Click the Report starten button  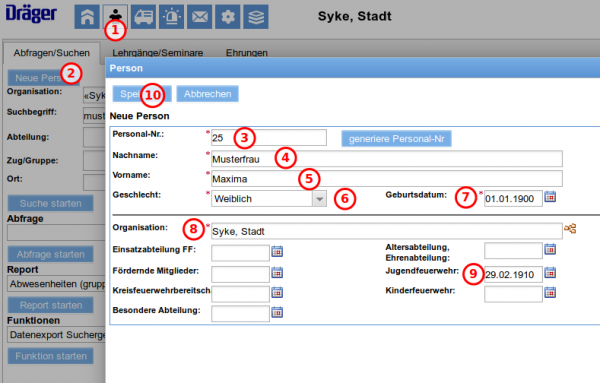pyautogui.click(x=51, y=305)
